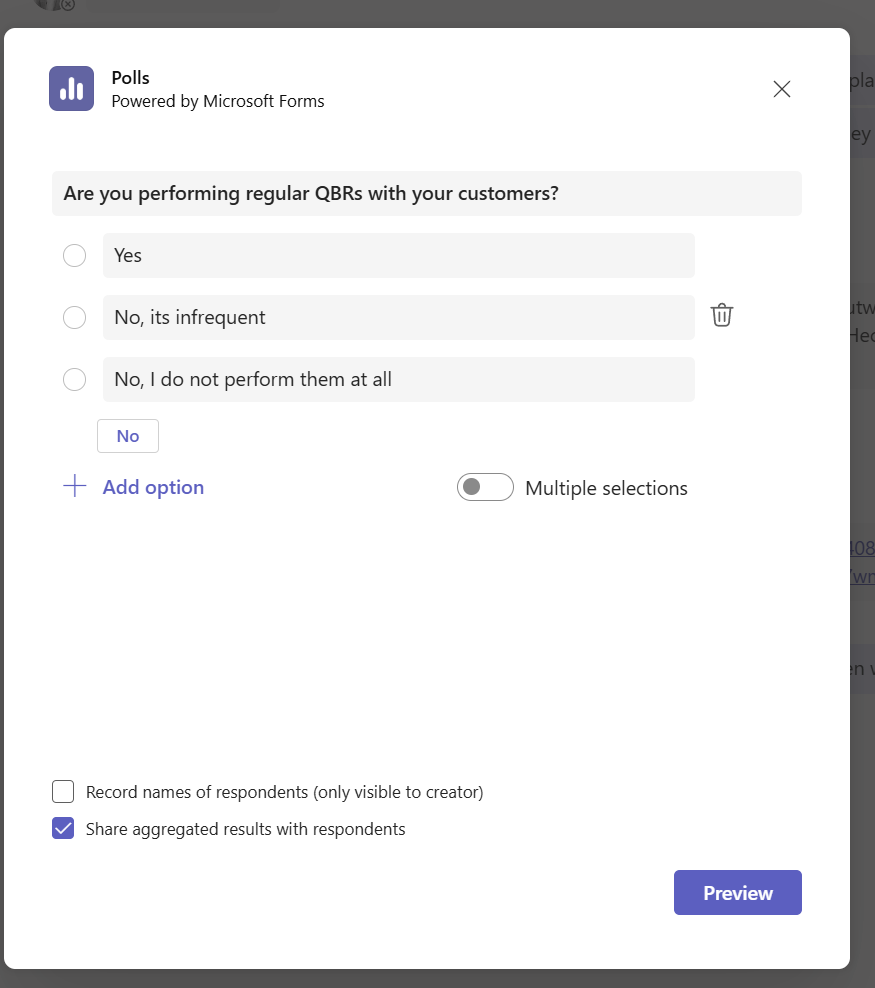Image resolution: width=875 pixels, height=988 pixels.
Task: Enable the Multiple selections toggle
Action: [485, 487]
